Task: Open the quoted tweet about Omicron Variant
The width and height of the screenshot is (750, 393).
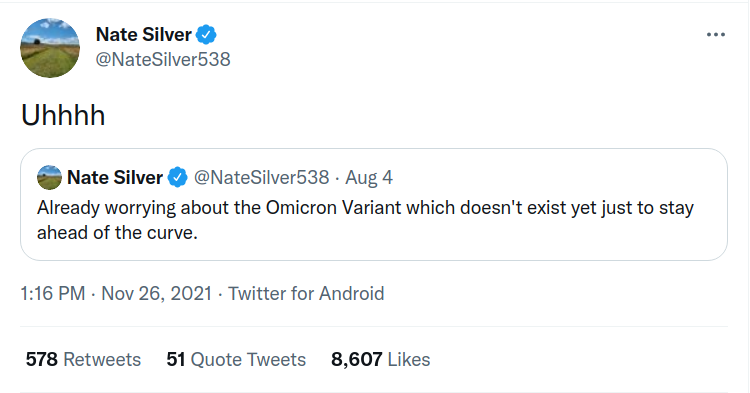Action: pos(374,205)
